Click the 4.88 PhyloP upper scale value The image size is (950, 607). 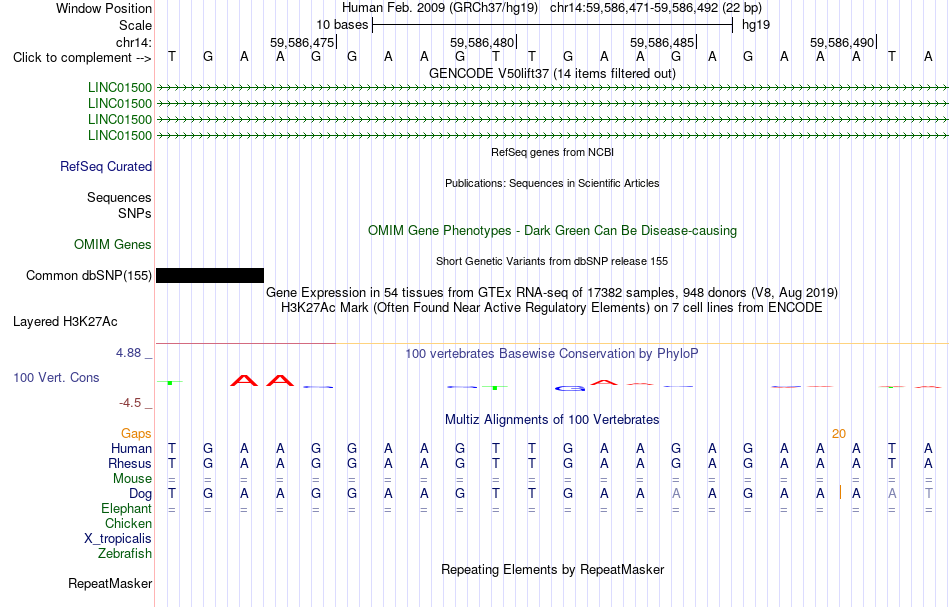(x=128, y=353)
